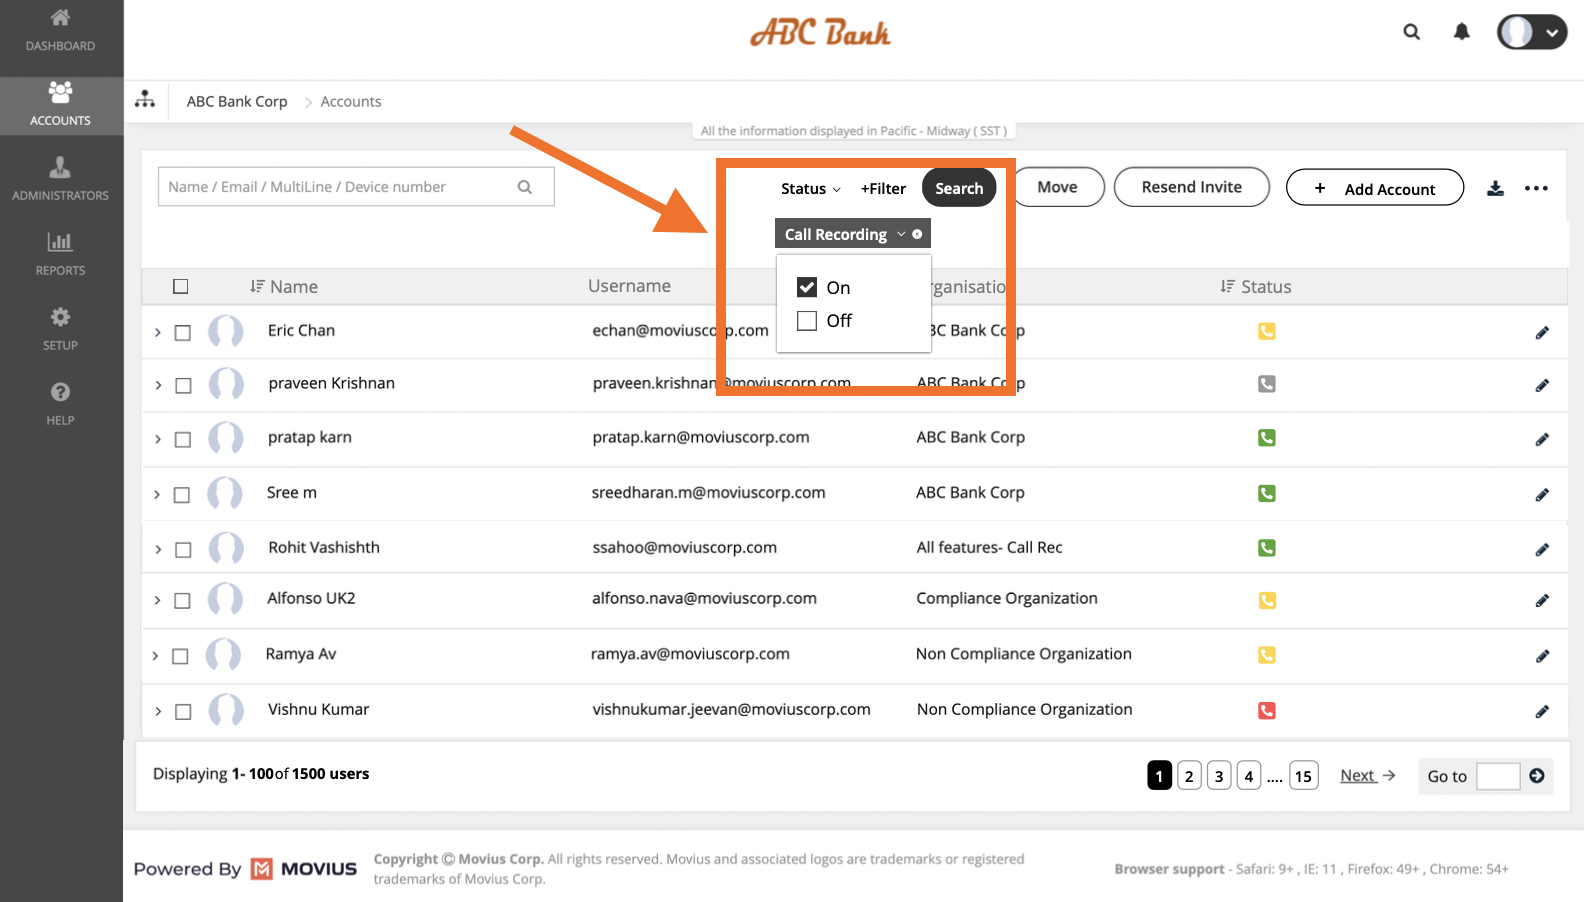Viewport: 1584px width, 902px height.
Task: Select the checkbox for Rohit Vashishth
Action: (183, 550)
